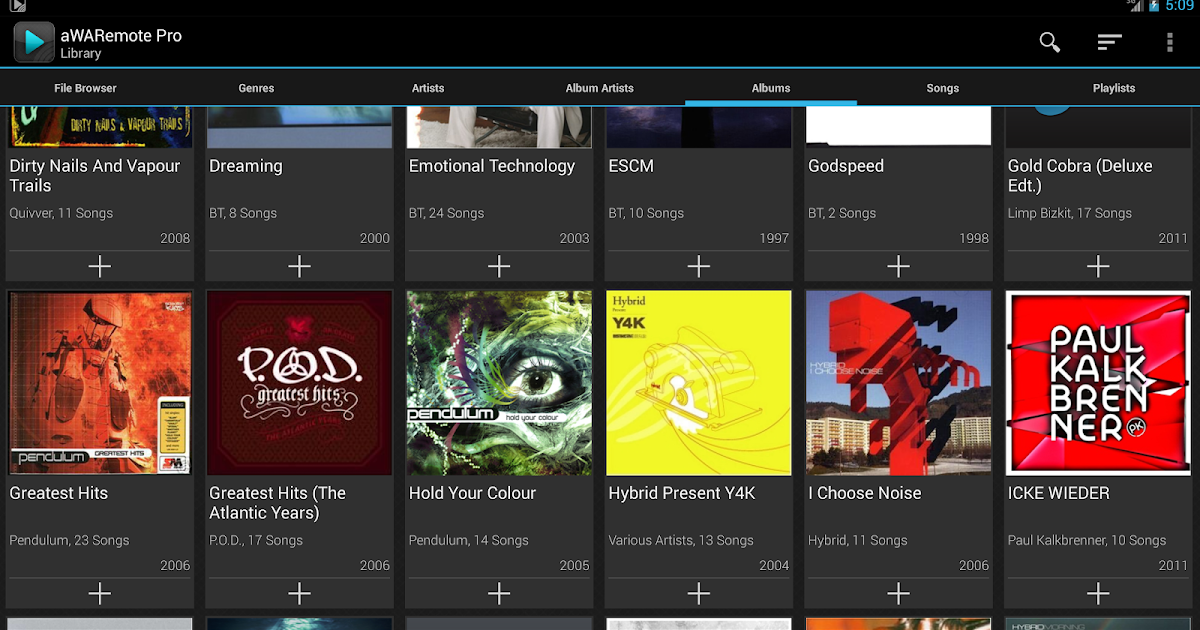The width and height of the screenshot is (1200, 630).
Task: Select the 'Gold Cobra (Deluxe Edt.)' title
Action: 1080,176
